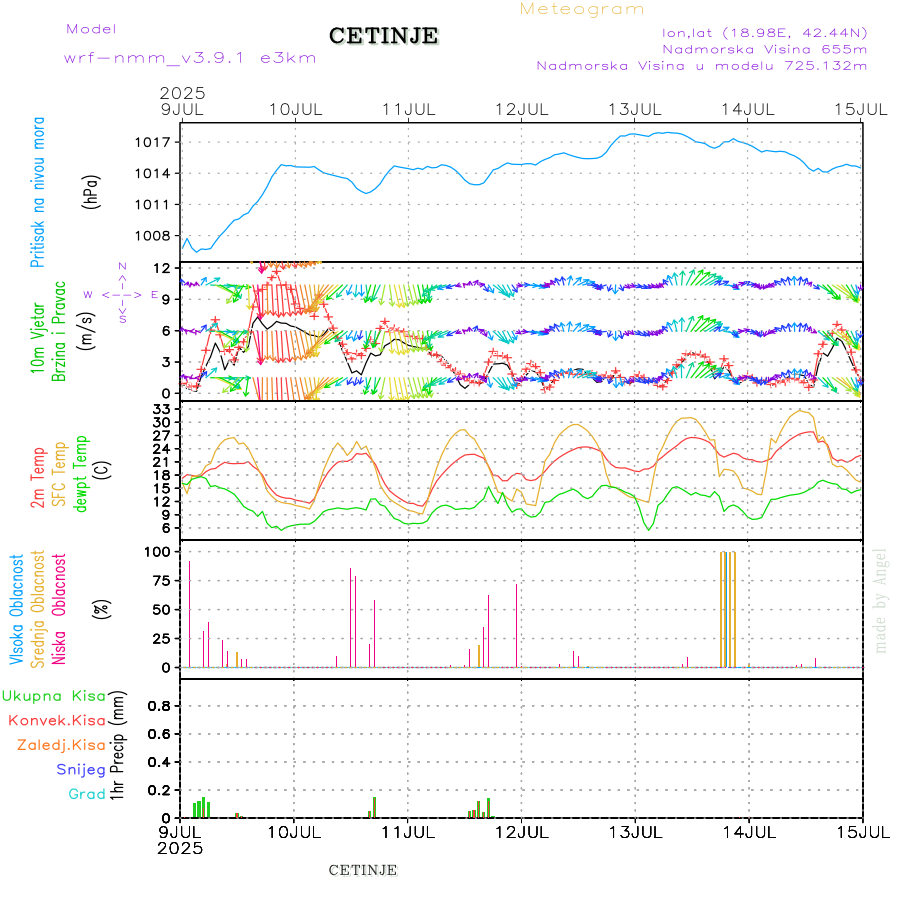Select the wrf-nmm_v3.9.1 e3km model text

[190, 57]
